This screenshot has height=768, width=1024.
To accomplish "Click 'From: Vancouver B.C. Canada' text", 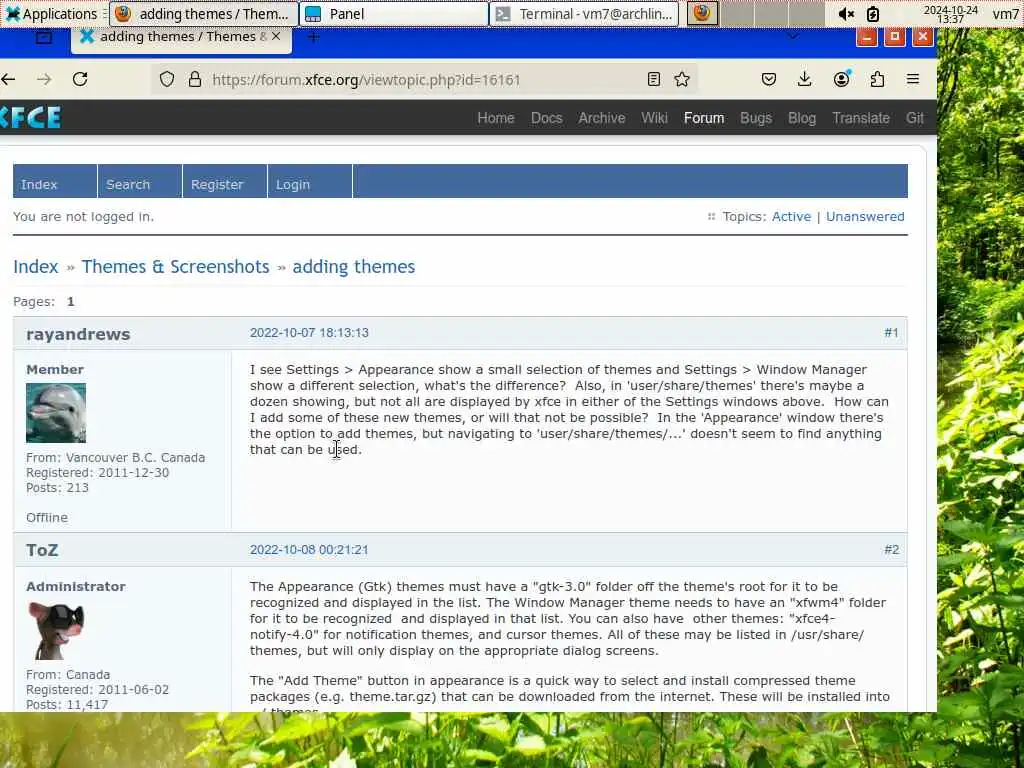I will click(x=116, y=458).
